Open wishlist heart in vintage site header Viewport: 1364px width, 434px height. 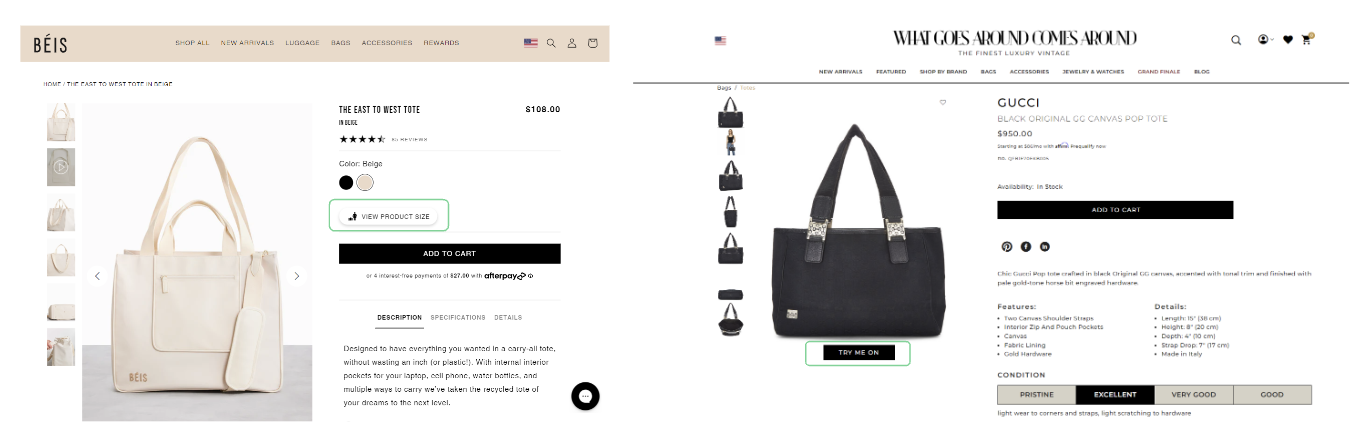(x=1288, y=40)
